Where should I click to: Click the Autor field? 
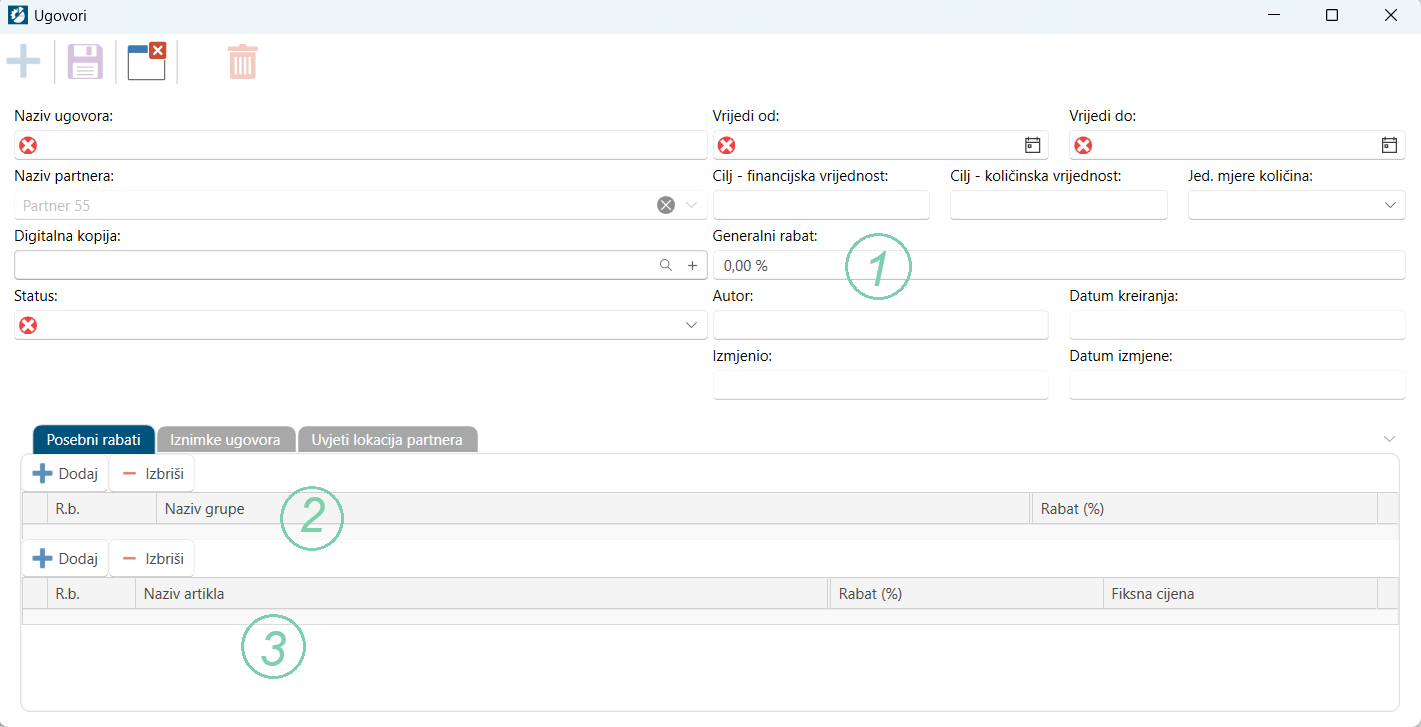(x=881, y=325)
